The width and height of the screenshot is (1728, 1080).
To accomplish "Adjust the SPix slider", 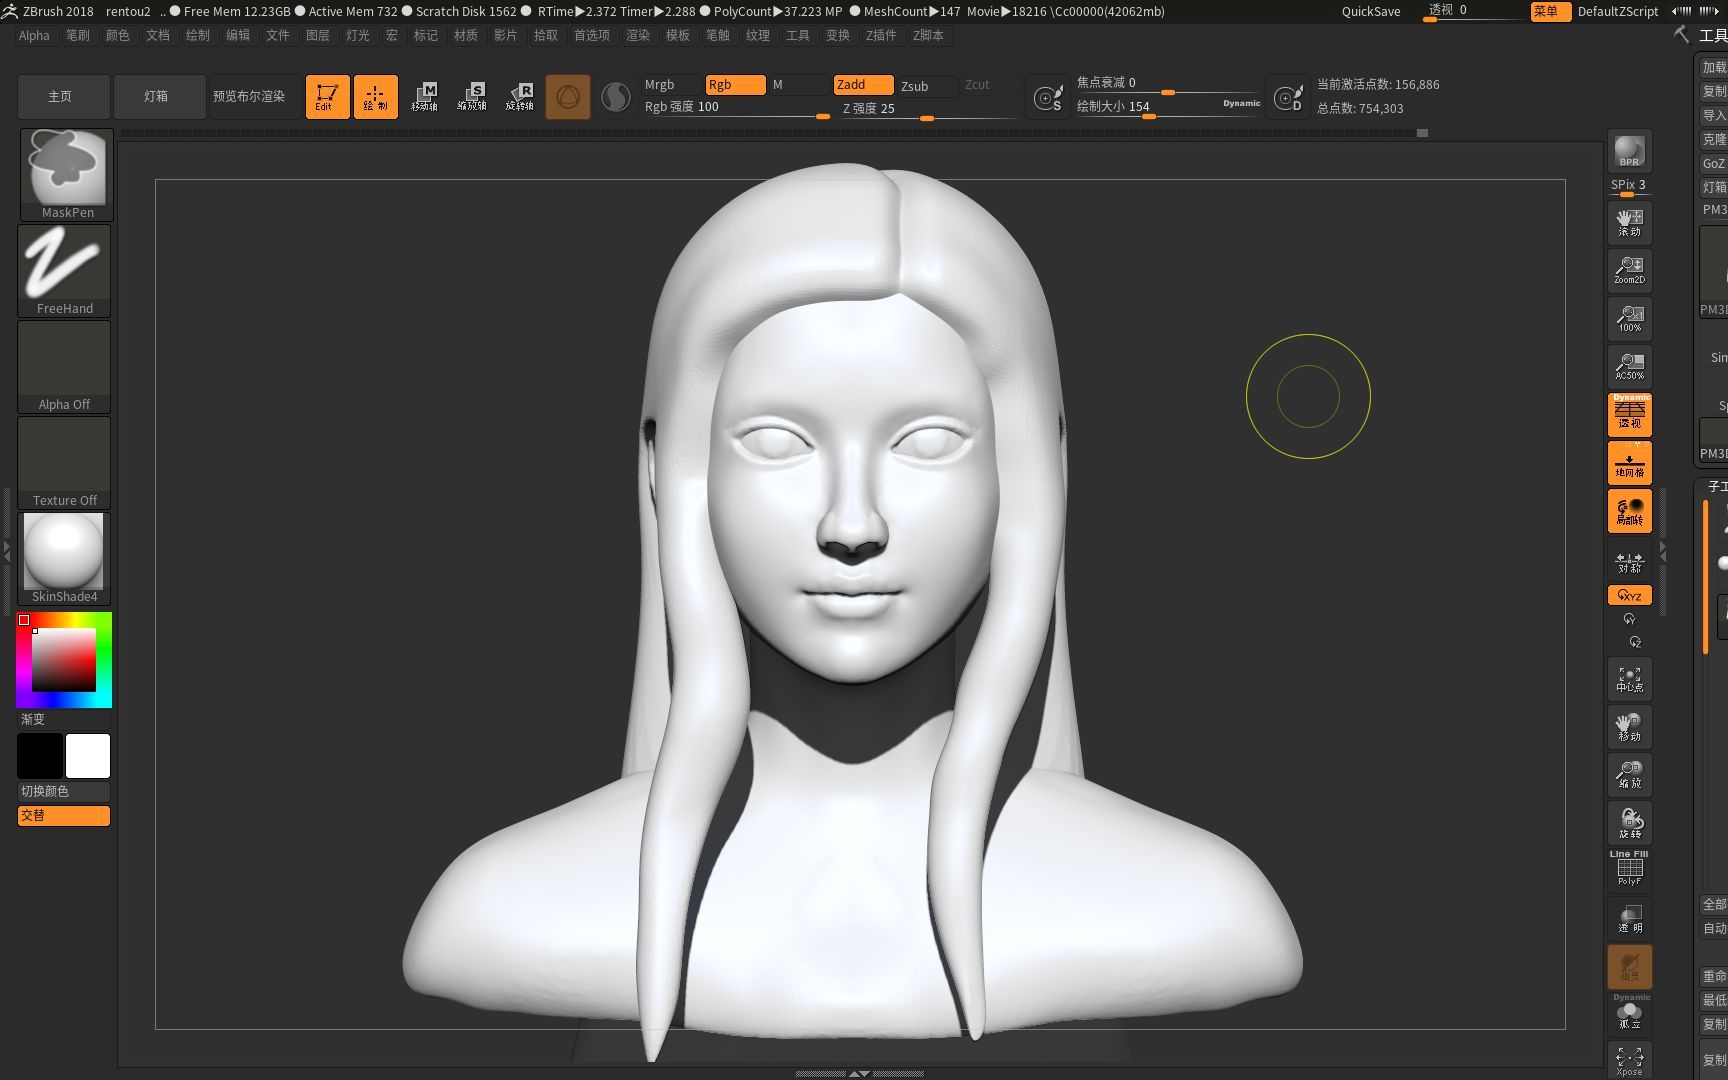I will (x=1629, y=186).
